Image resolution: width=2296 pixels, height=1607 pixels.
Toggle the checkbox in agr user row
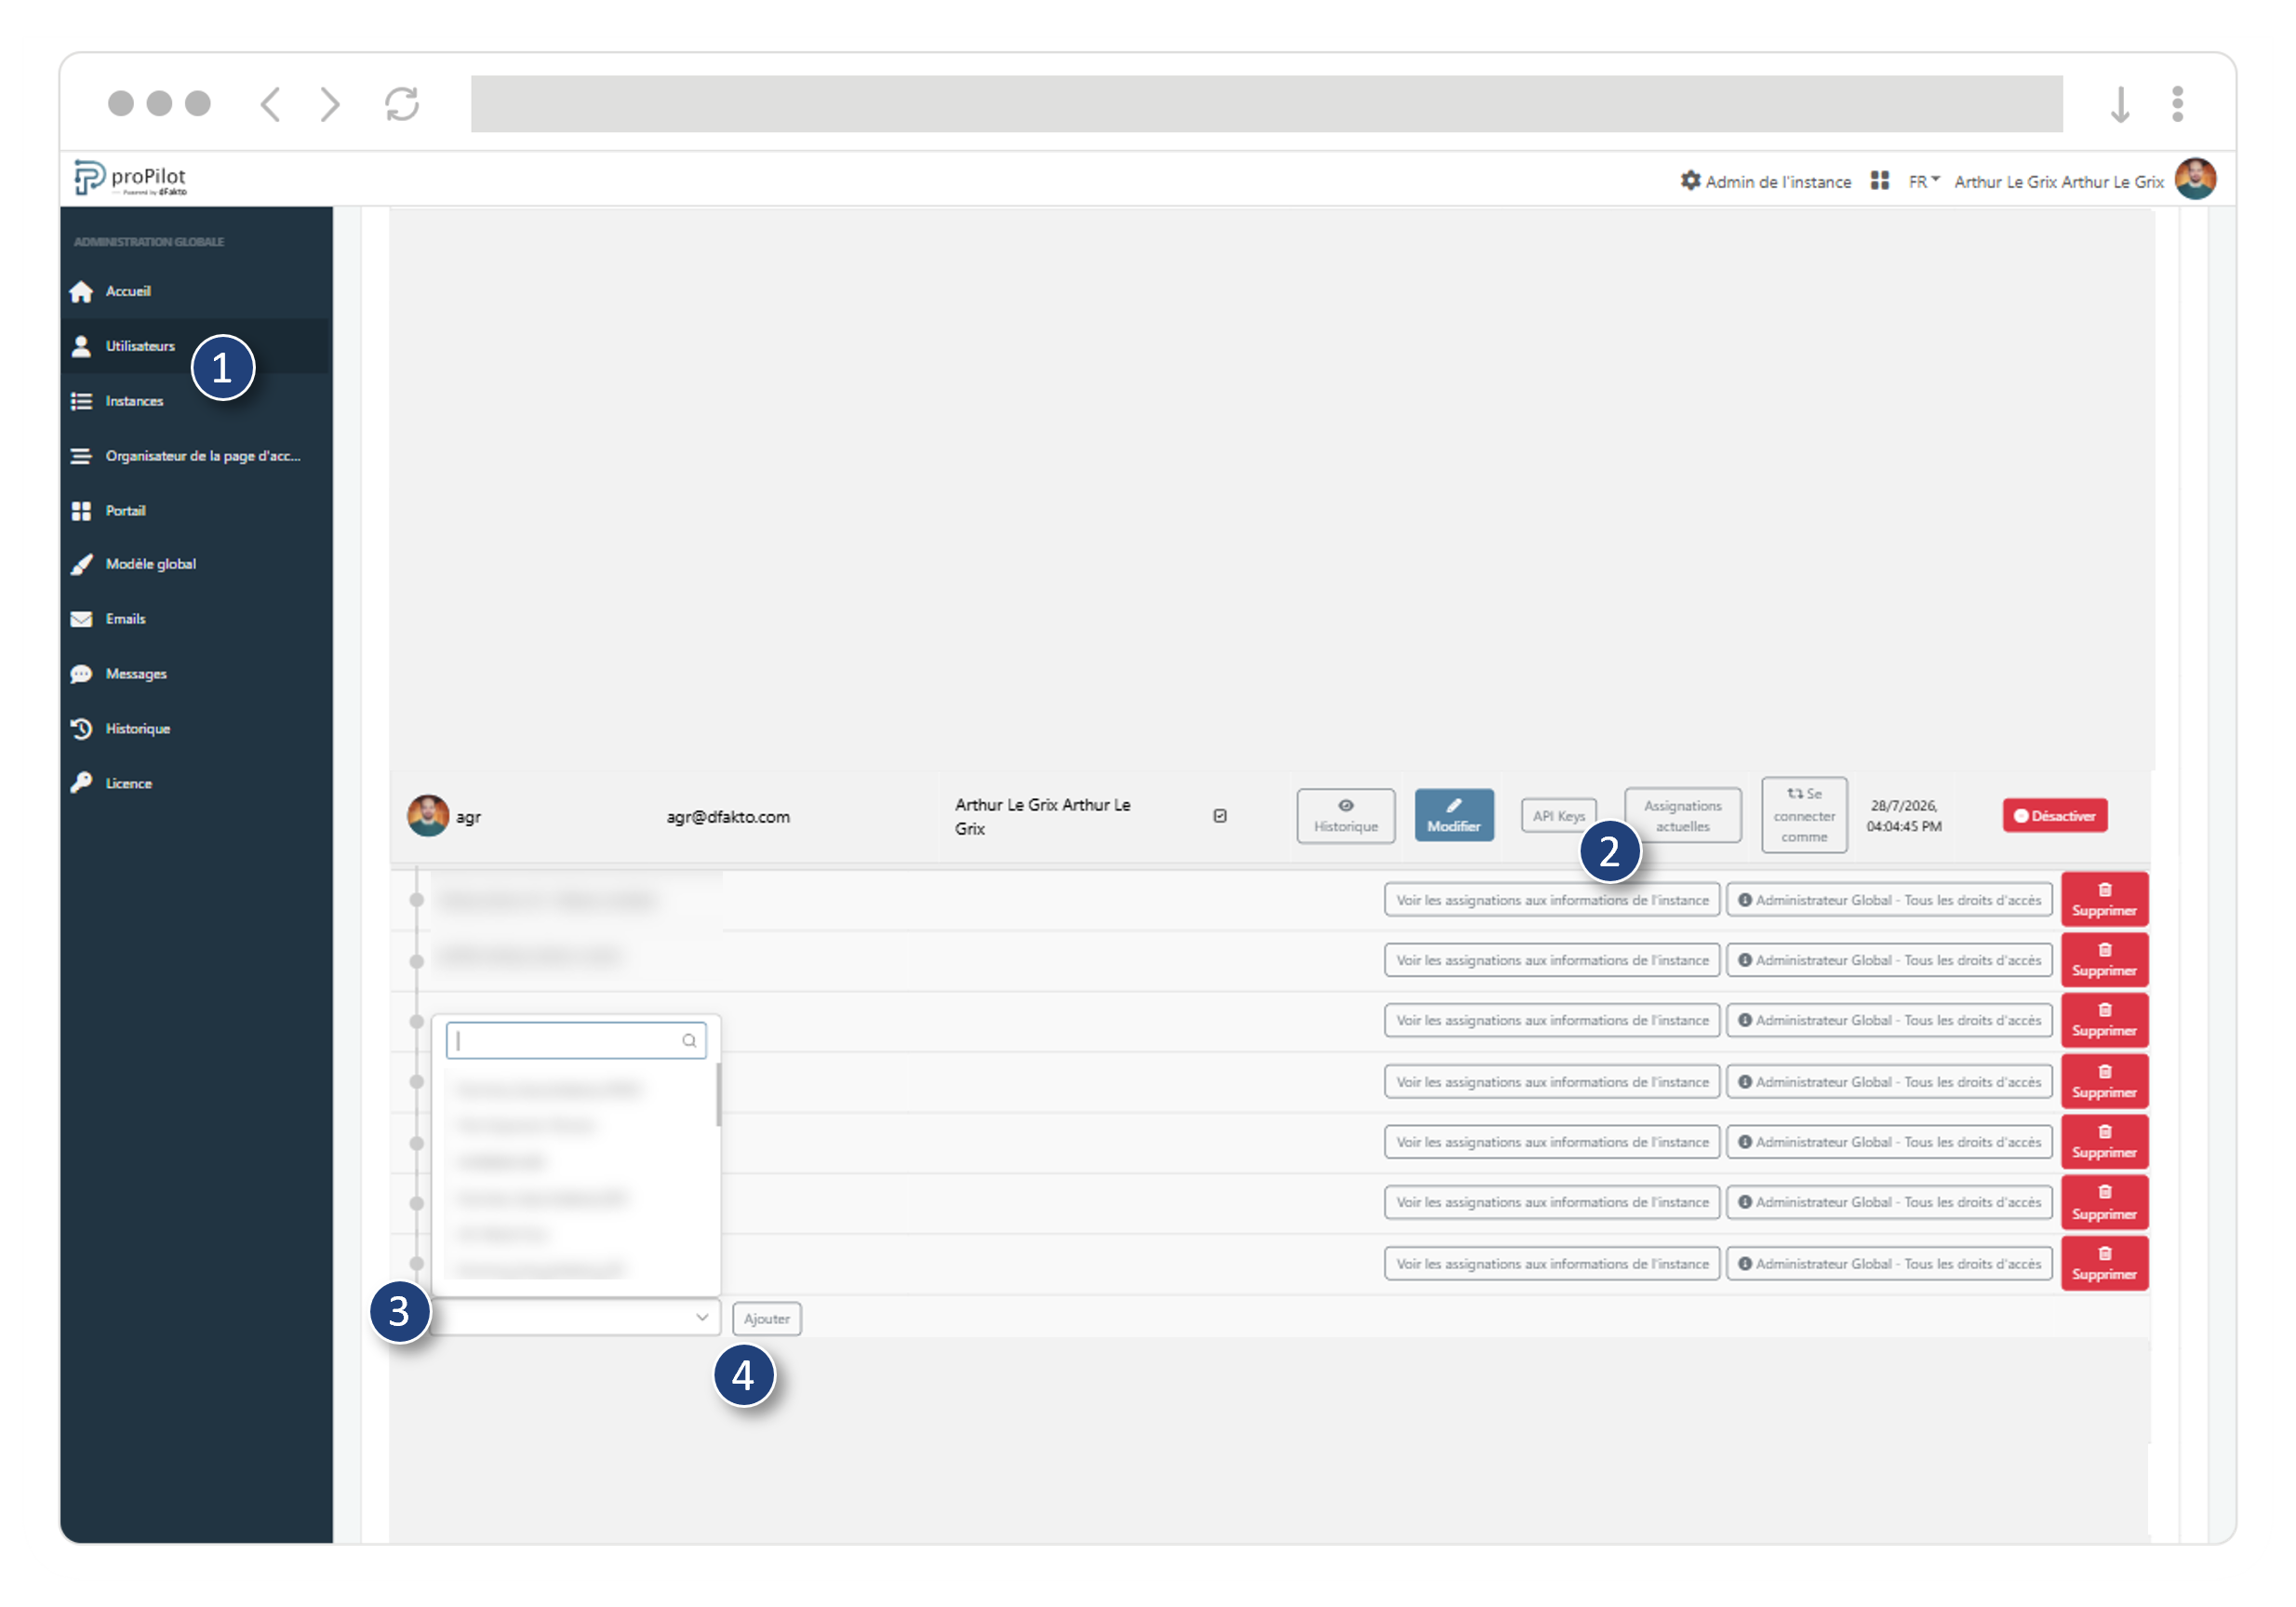[x=1220, y=816]
